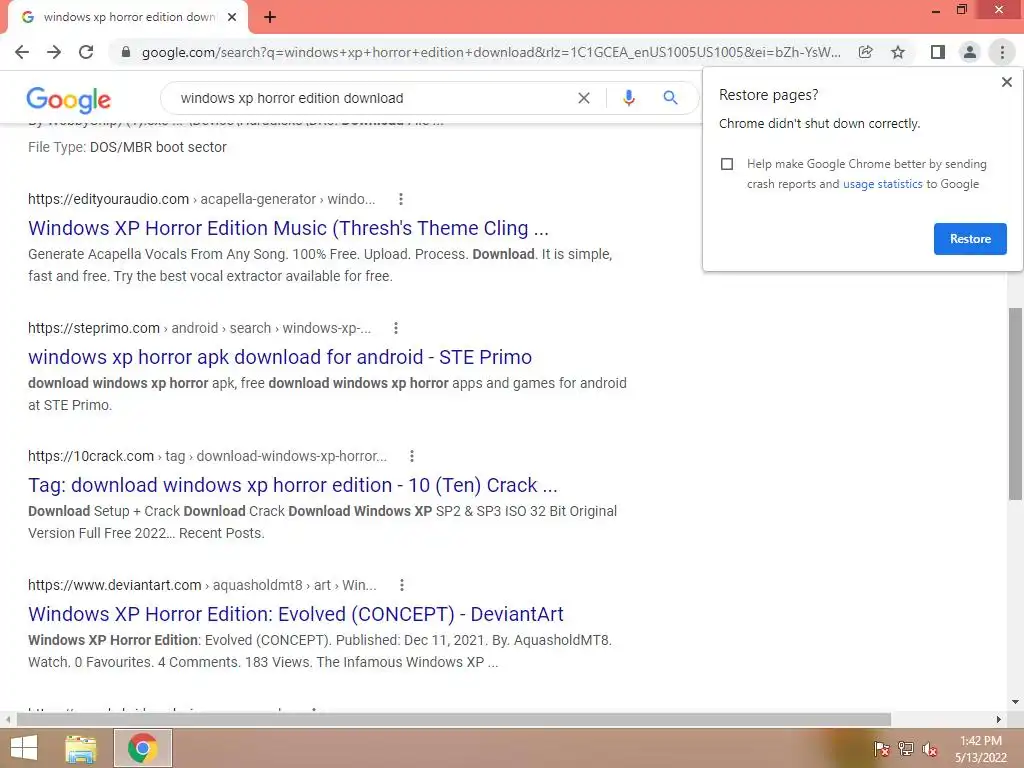Open options for edityouraudio.com result

coord(401,199)
